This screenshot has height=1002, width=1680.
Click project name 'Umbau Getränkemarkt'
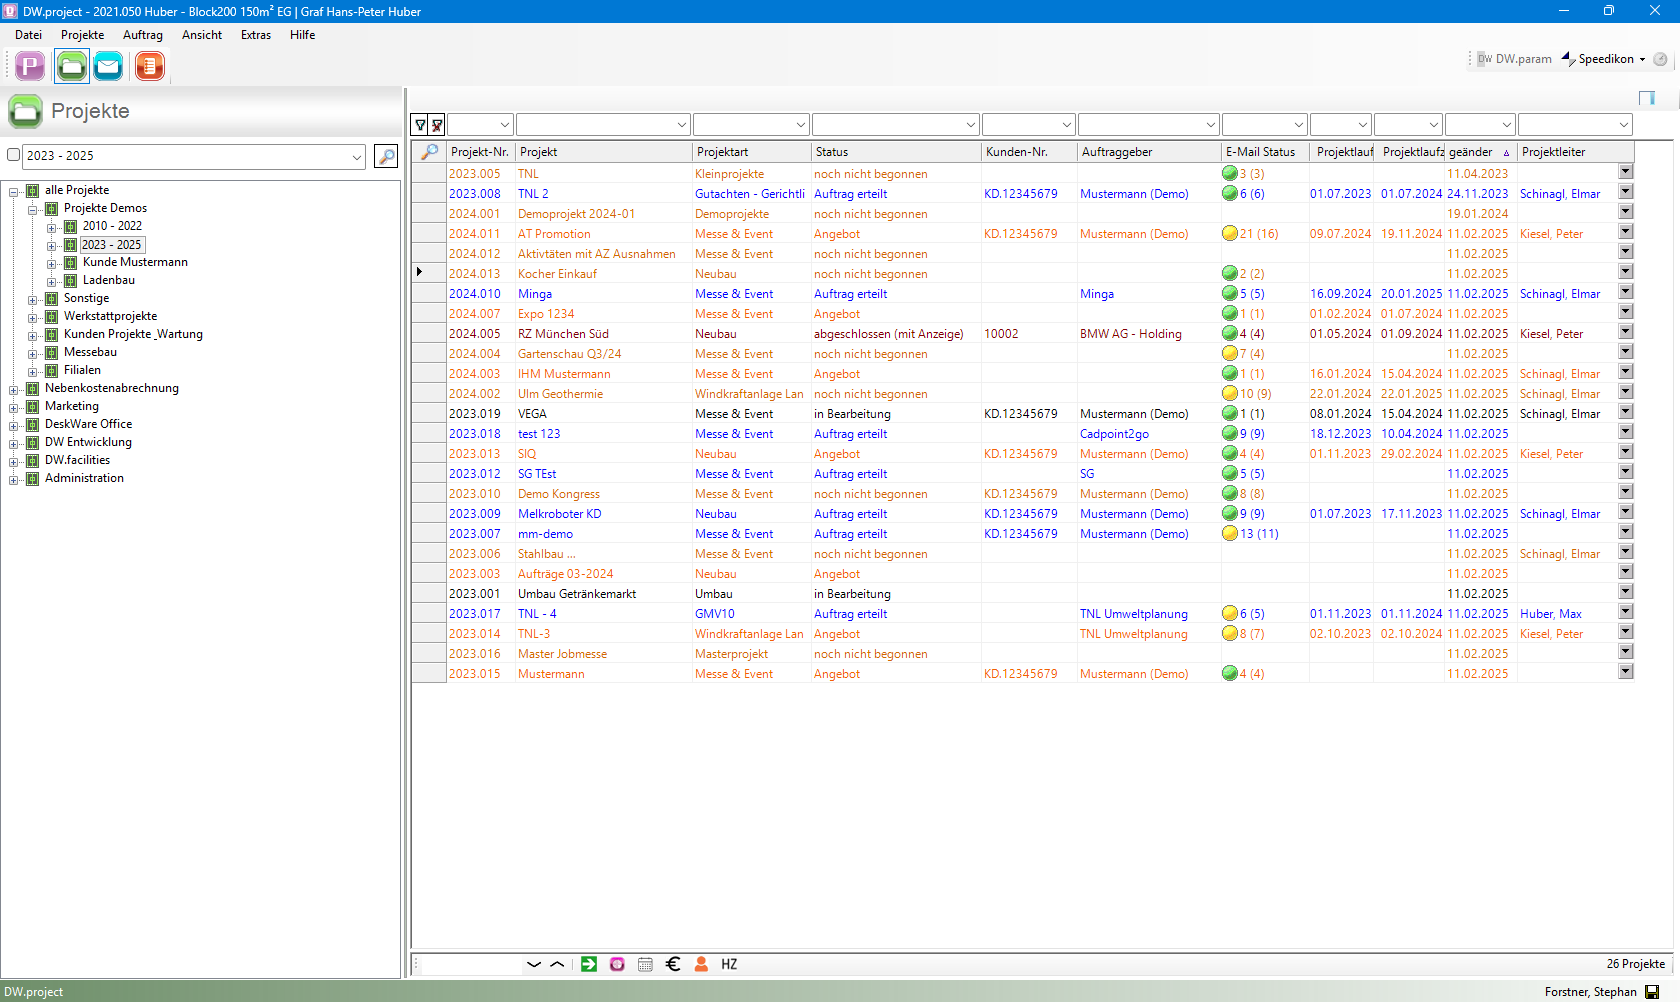[577, 594]
